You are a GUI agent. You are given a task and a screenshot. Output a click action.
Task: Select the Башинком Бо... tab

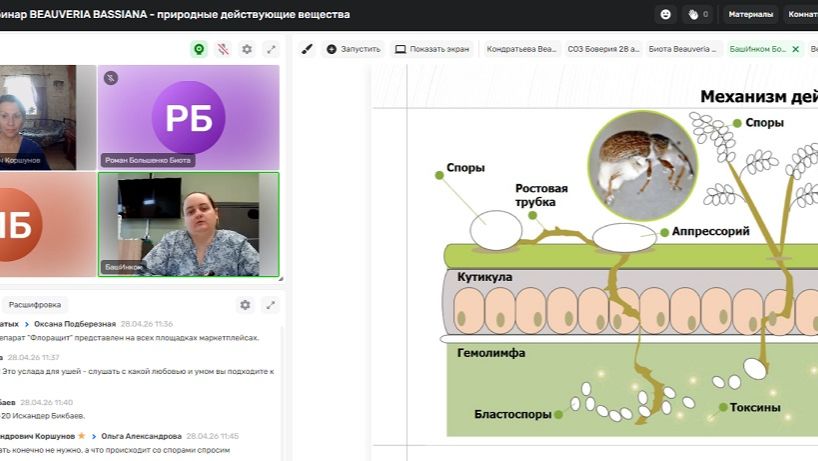pyautogui.click(x=757, y=49)
